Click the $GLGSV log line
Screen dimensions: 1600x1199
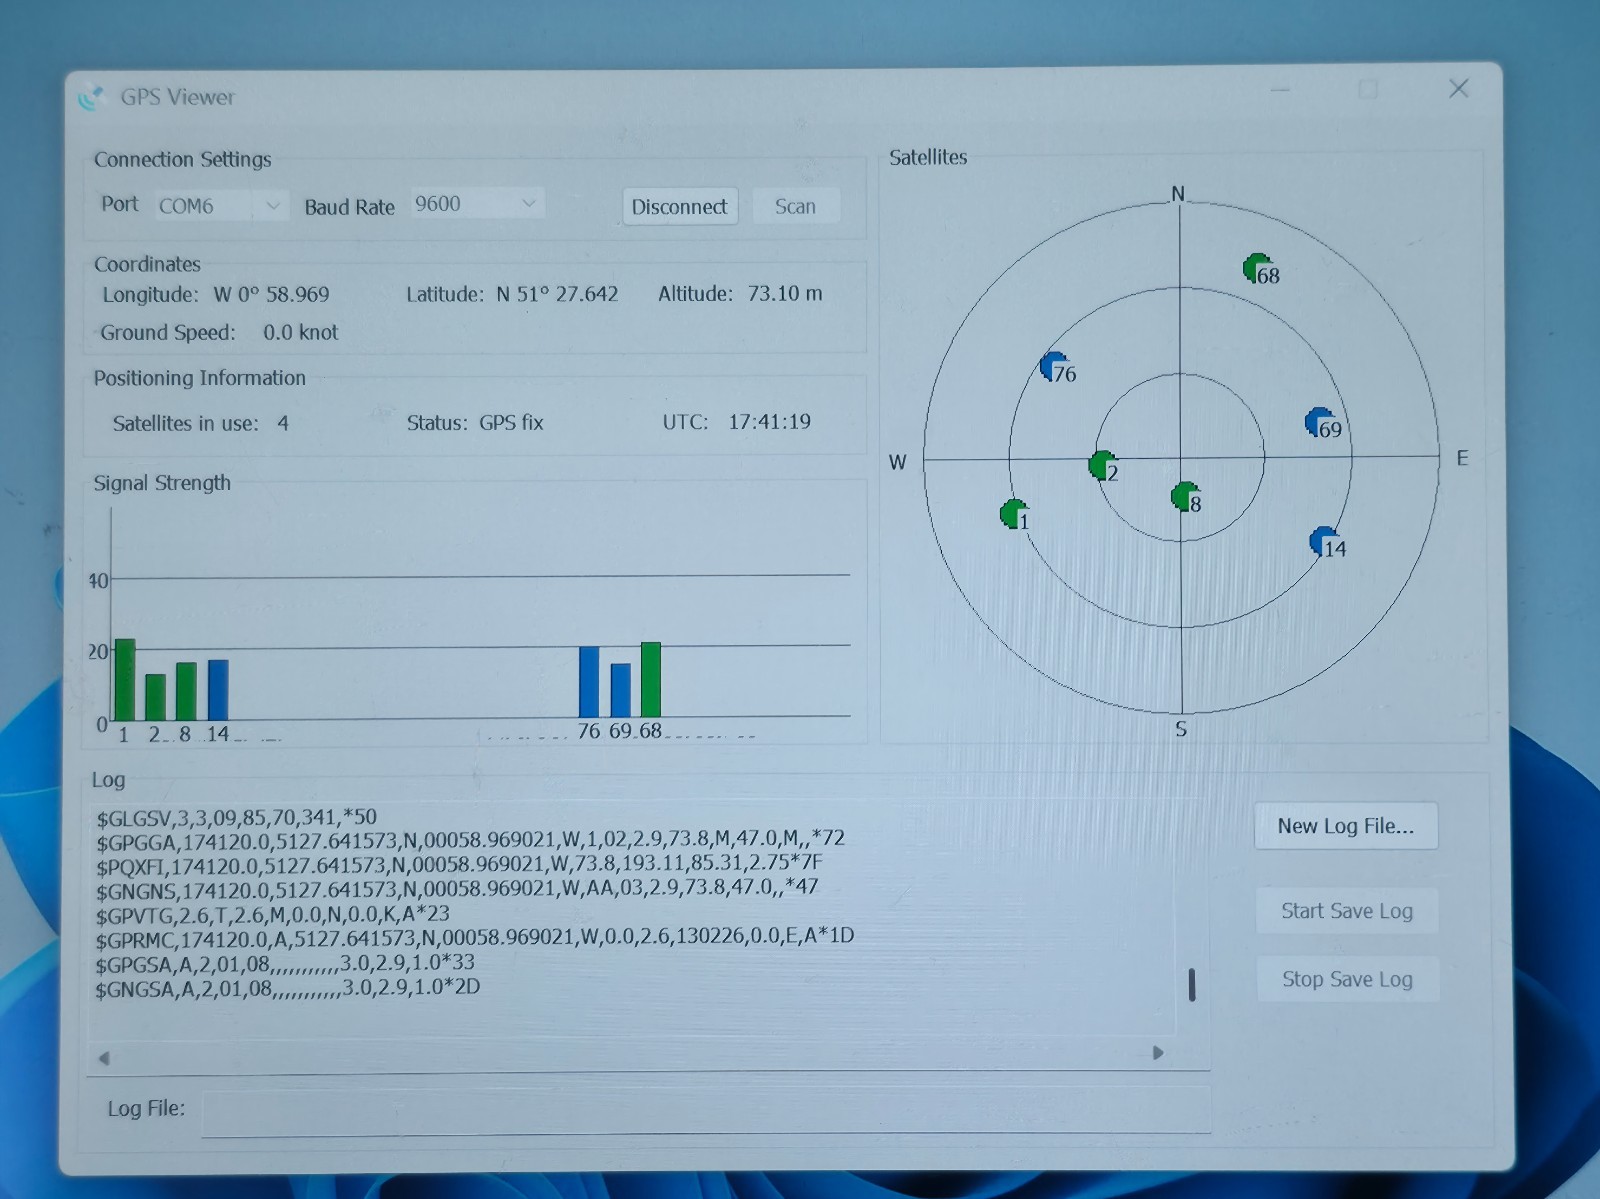(x=237, y=817)
